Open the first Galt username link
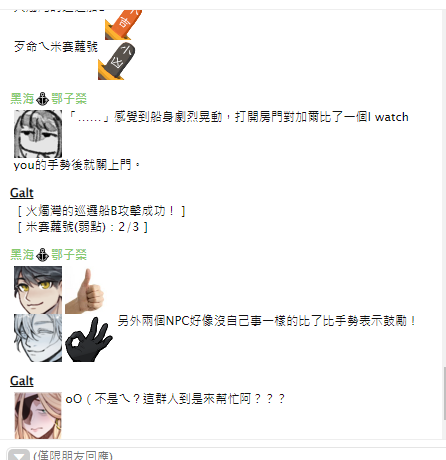The width and height of the screenshot is (446, 460). pos(22,193)
